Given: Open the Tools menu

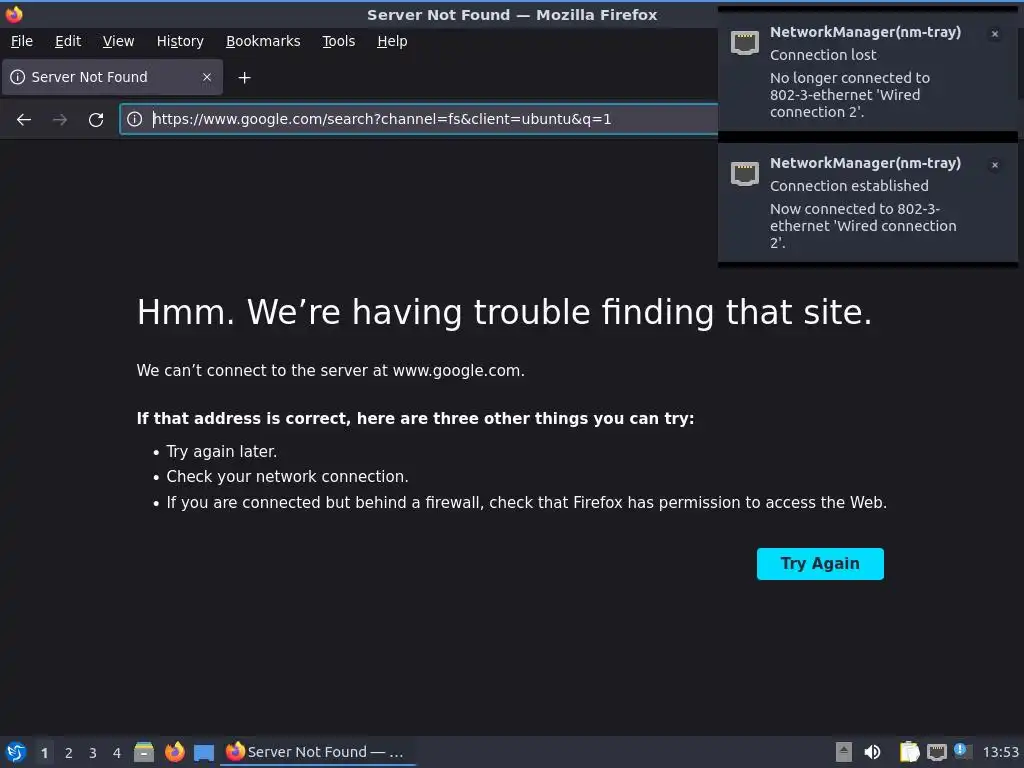Looking at the screenshot, I should click(x=338, y=41).
